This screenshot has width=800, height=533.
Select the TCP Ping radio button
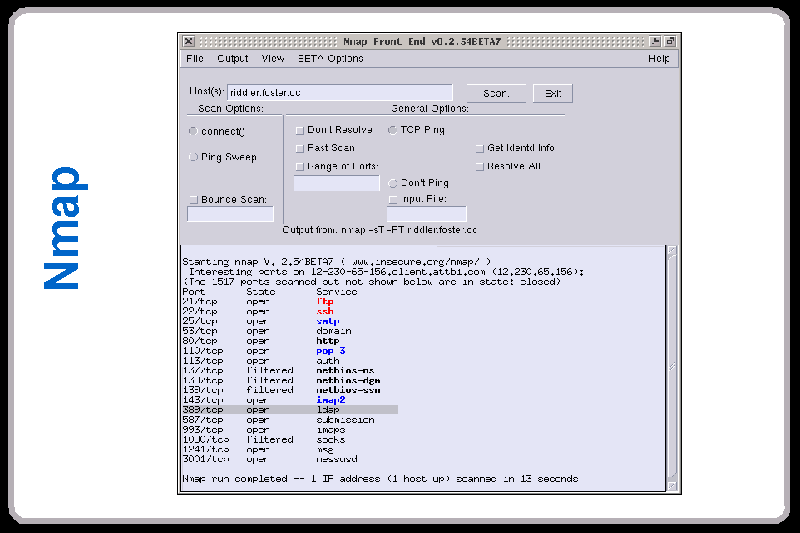[392, 130]
